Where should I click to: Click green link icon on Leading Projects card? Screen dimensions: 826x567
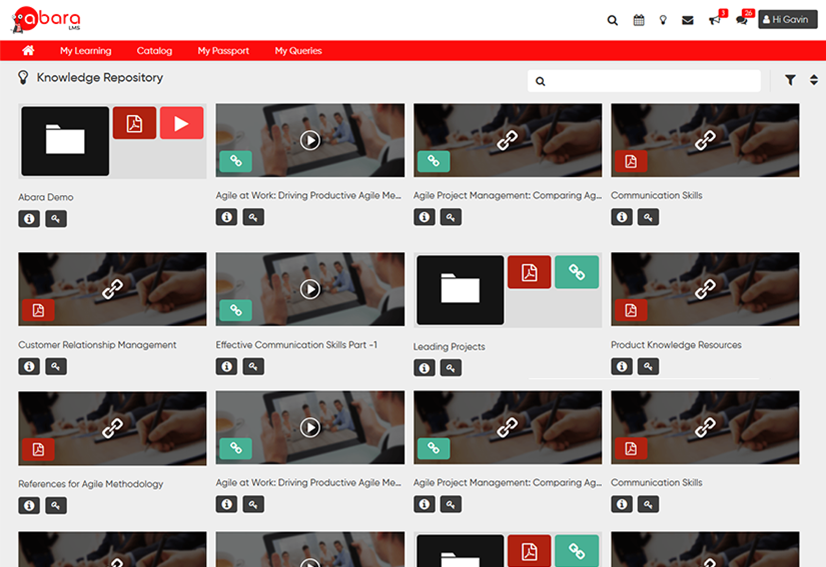(577, 272)
